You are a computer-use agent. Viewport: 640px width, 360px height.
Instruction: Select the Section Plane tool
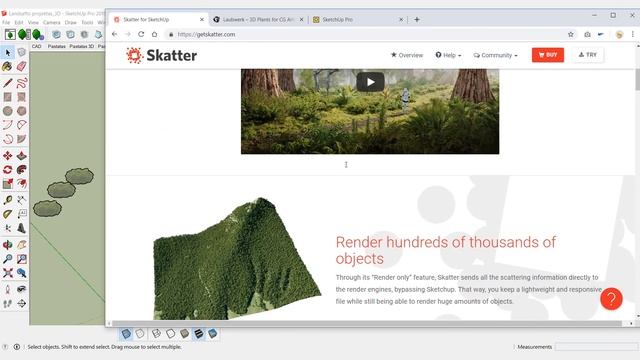22,304
